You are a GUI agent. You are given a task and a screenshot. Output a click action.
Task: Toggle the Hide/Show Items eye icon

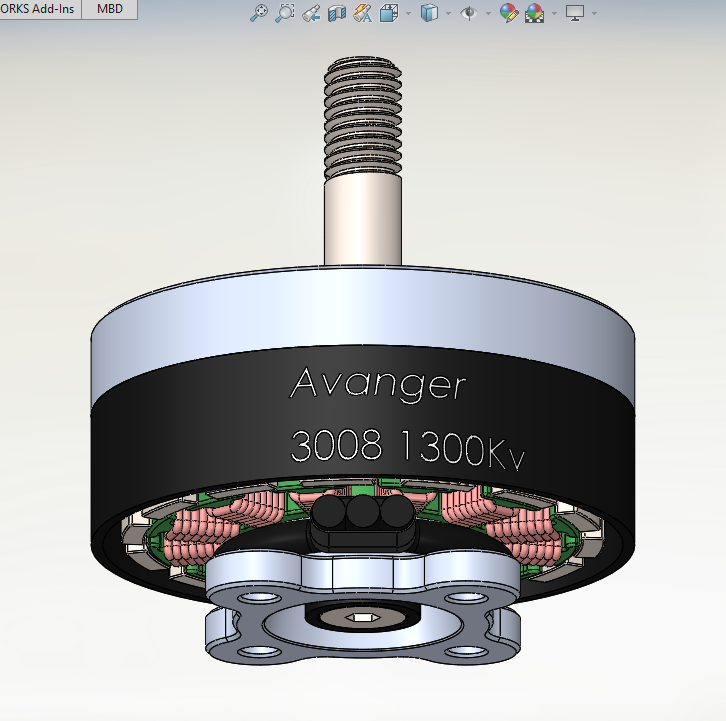click(x=469, y=13)
